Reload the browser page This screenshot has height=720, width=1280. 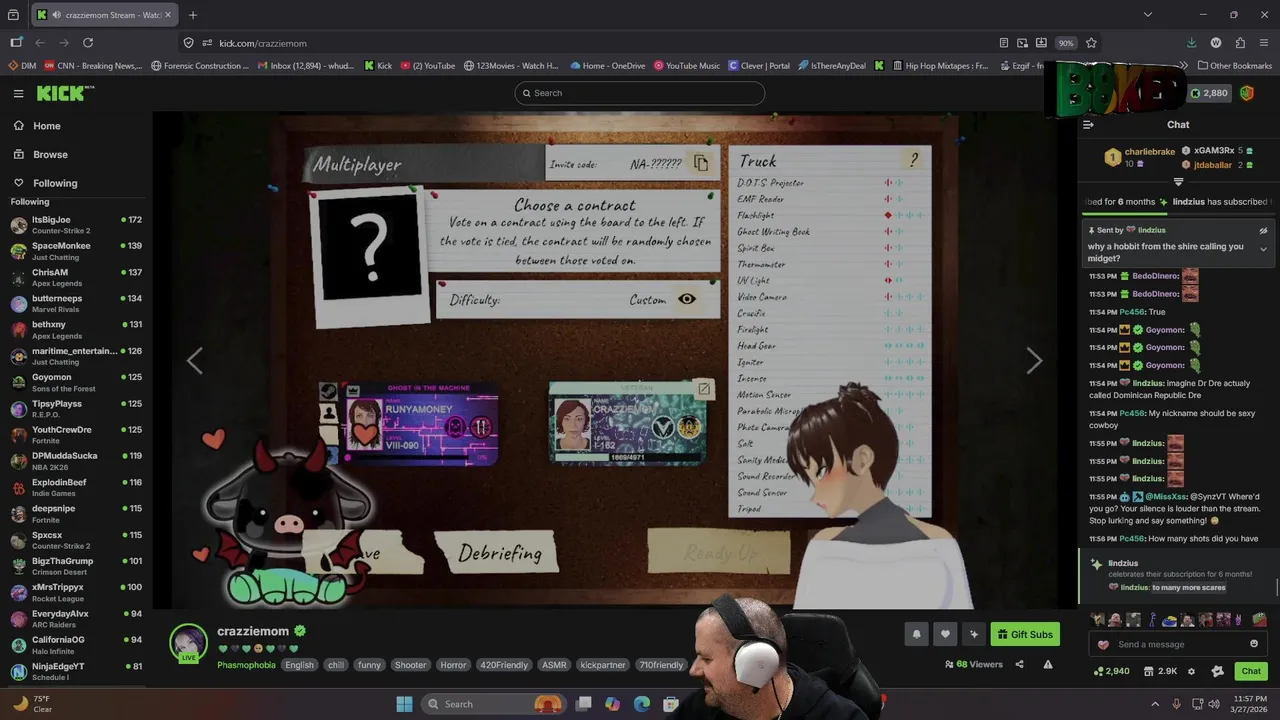(x=88, y=43)
